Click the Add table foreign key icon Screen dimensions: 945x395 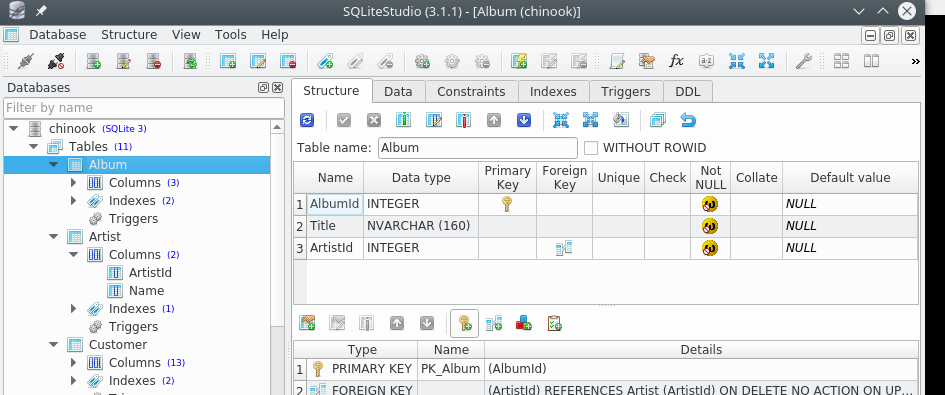494,324
